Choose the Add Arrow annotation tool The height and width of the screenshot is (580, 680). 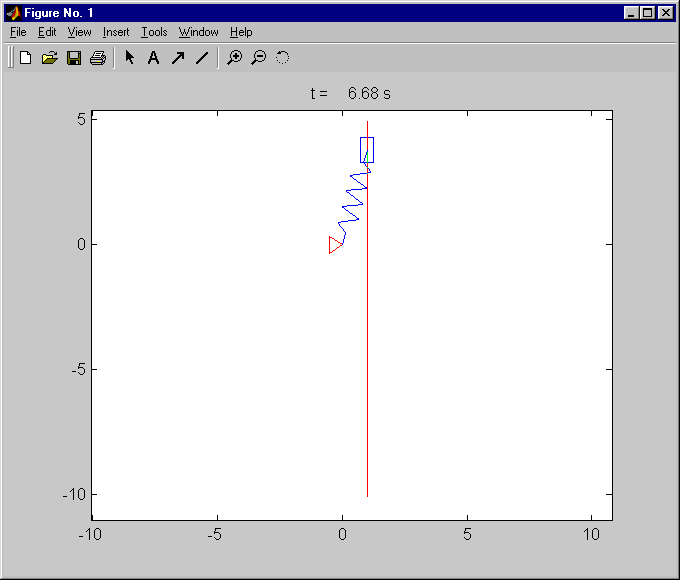(178, 58)
